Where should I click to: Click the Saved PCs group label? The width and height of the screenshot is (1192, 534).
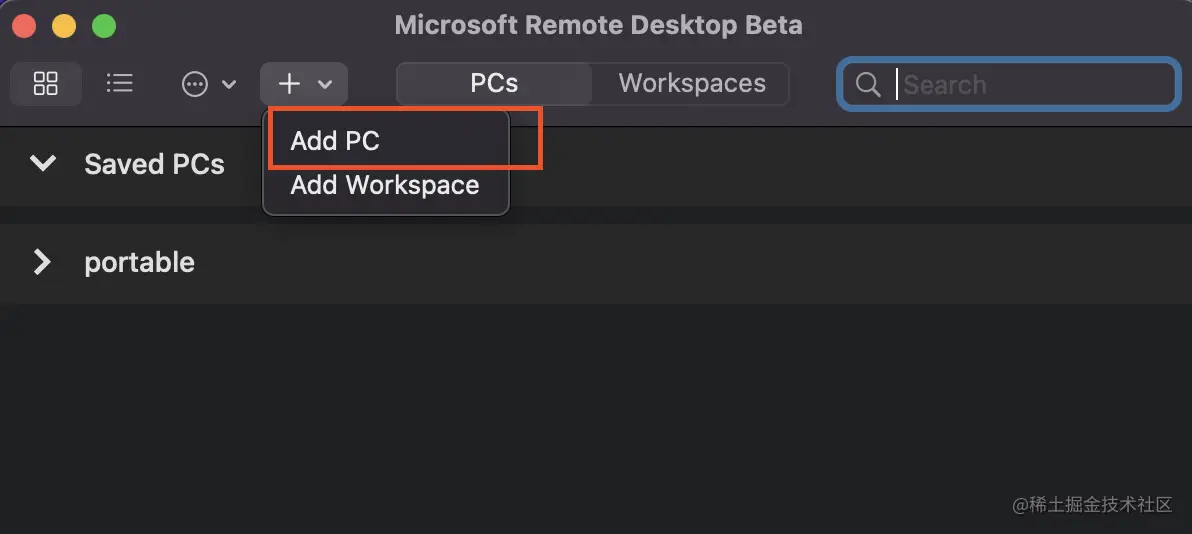click(x=154, y=164)
